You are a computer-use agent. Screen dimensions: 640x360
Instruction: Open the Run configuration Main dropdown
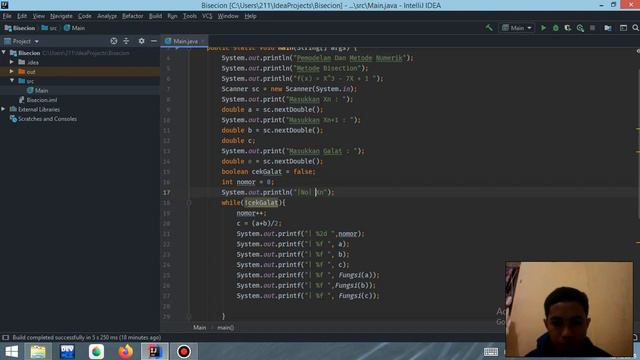517,28
